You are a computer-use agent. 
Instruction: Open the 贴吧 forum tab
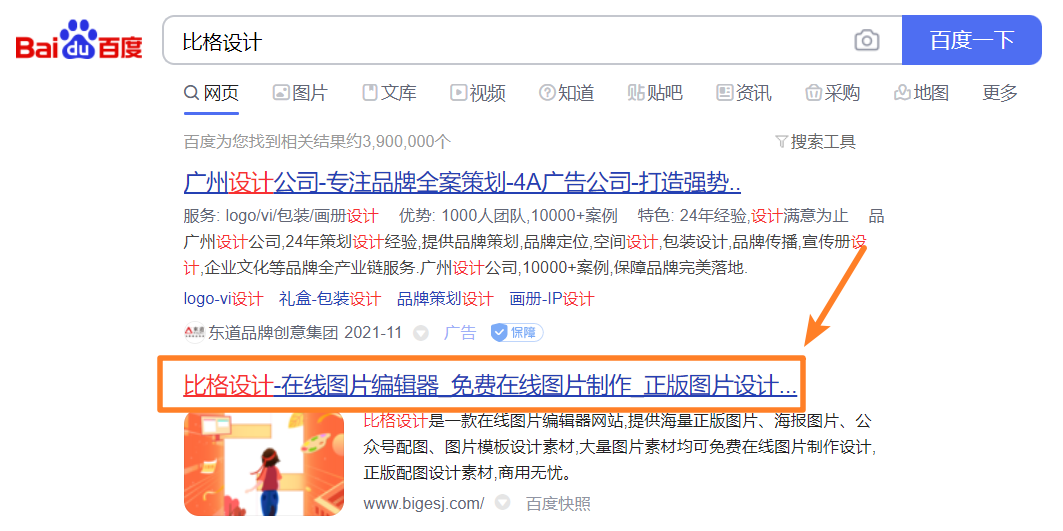click(x=655, y=93)
